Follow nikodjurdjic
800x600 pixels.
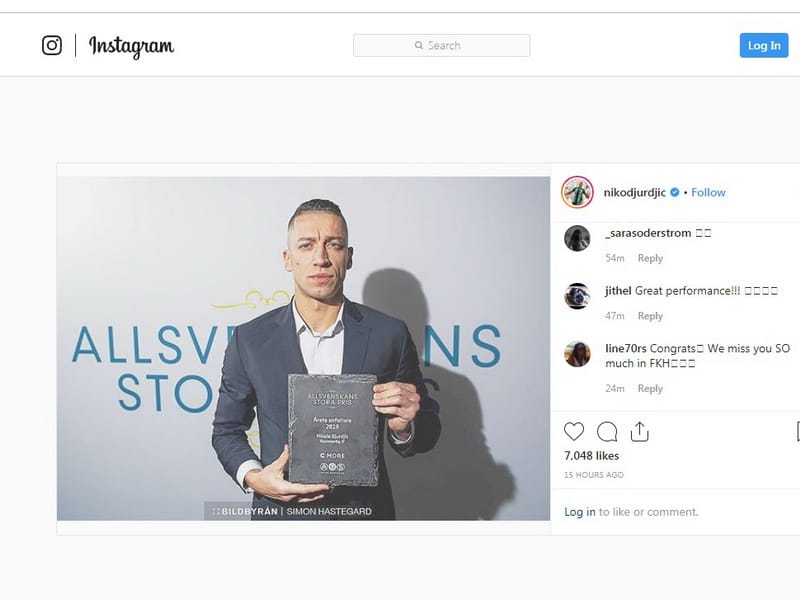pyautogui.click(x=708, y=192)
